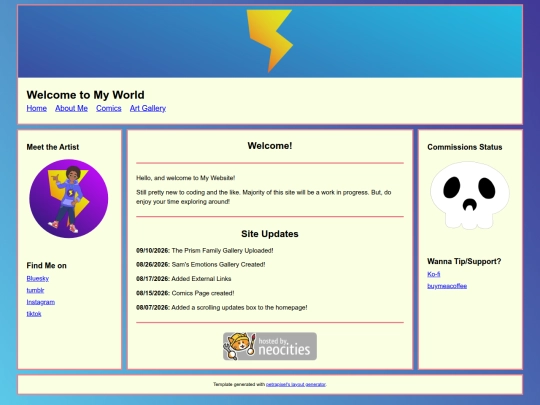
Task: Click the Site Updates heading
Action: 270,234
